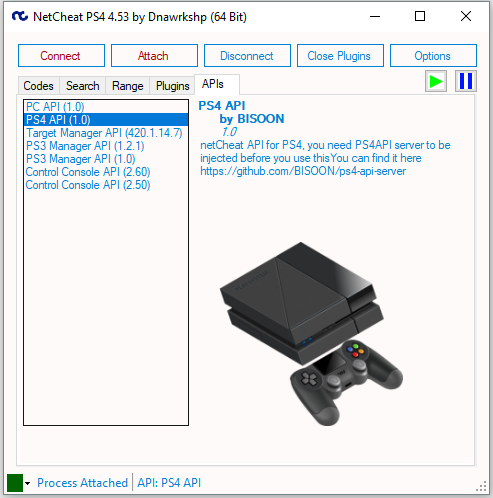493x498 pixels.
Task: Click the PS4 console and controller image
Action: [x=311, y=334]
